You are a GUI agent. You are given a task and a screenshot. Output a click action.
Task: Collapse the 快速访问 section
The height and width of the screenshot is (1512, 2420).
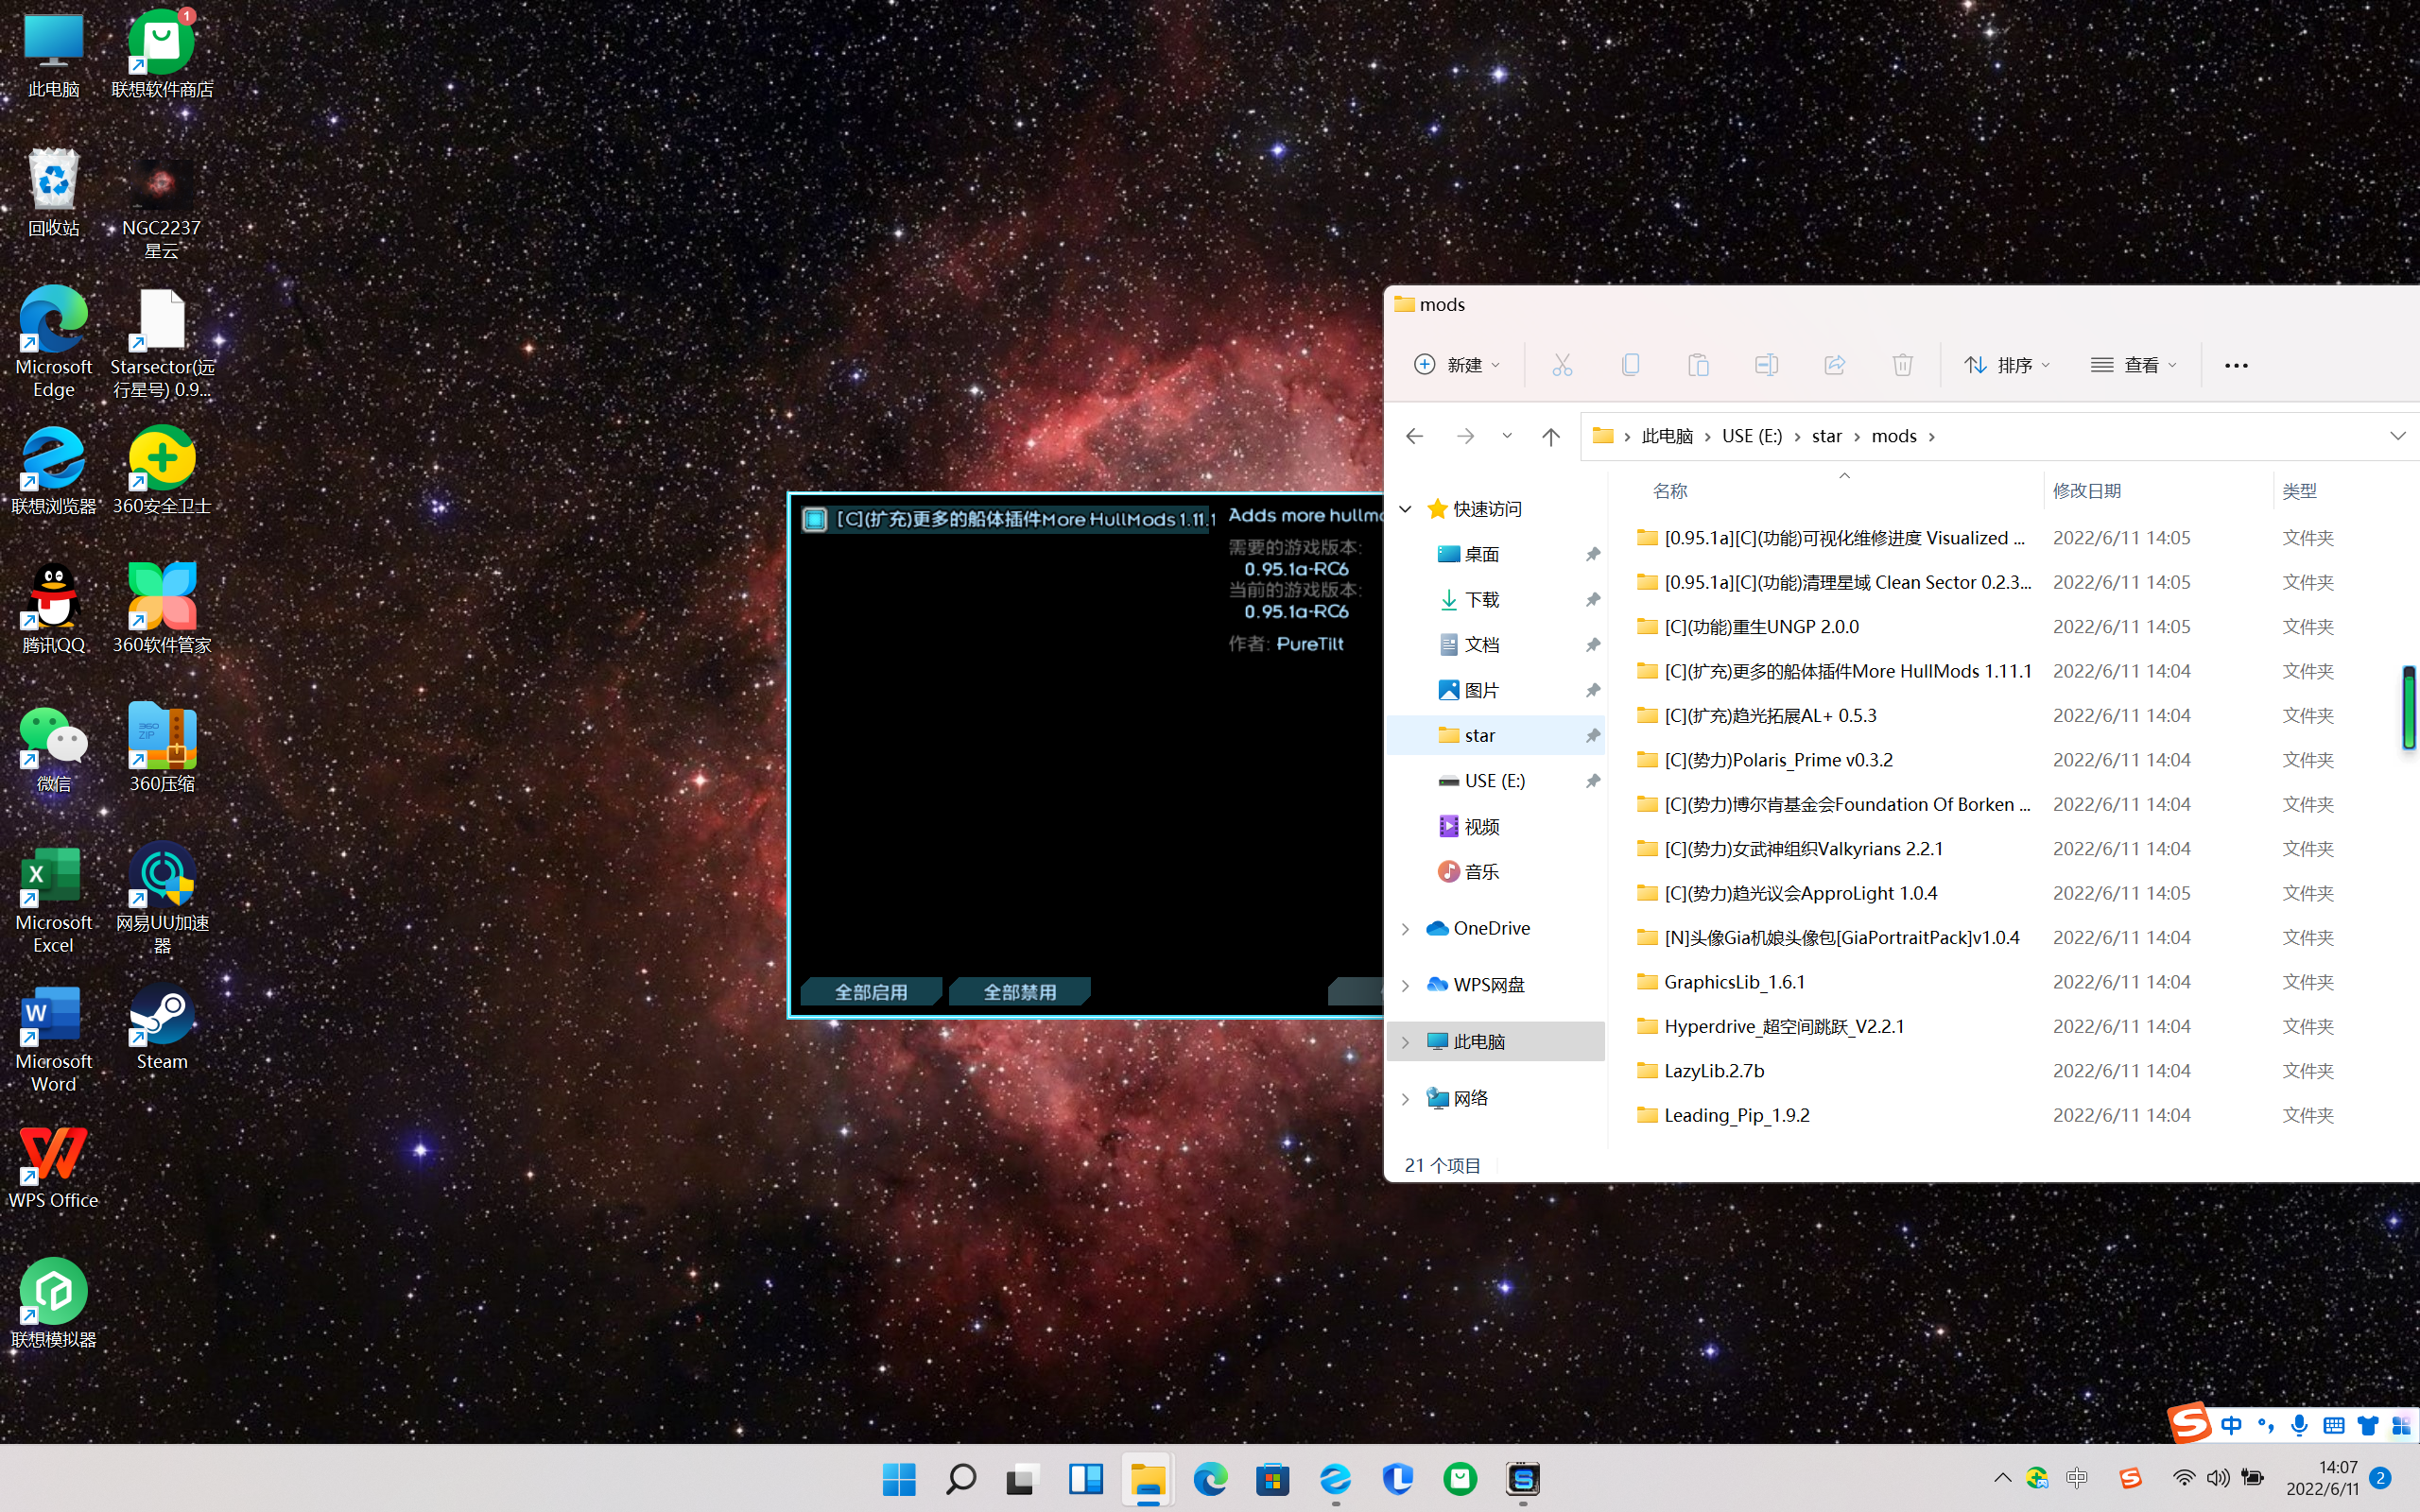click(1405, 509)
